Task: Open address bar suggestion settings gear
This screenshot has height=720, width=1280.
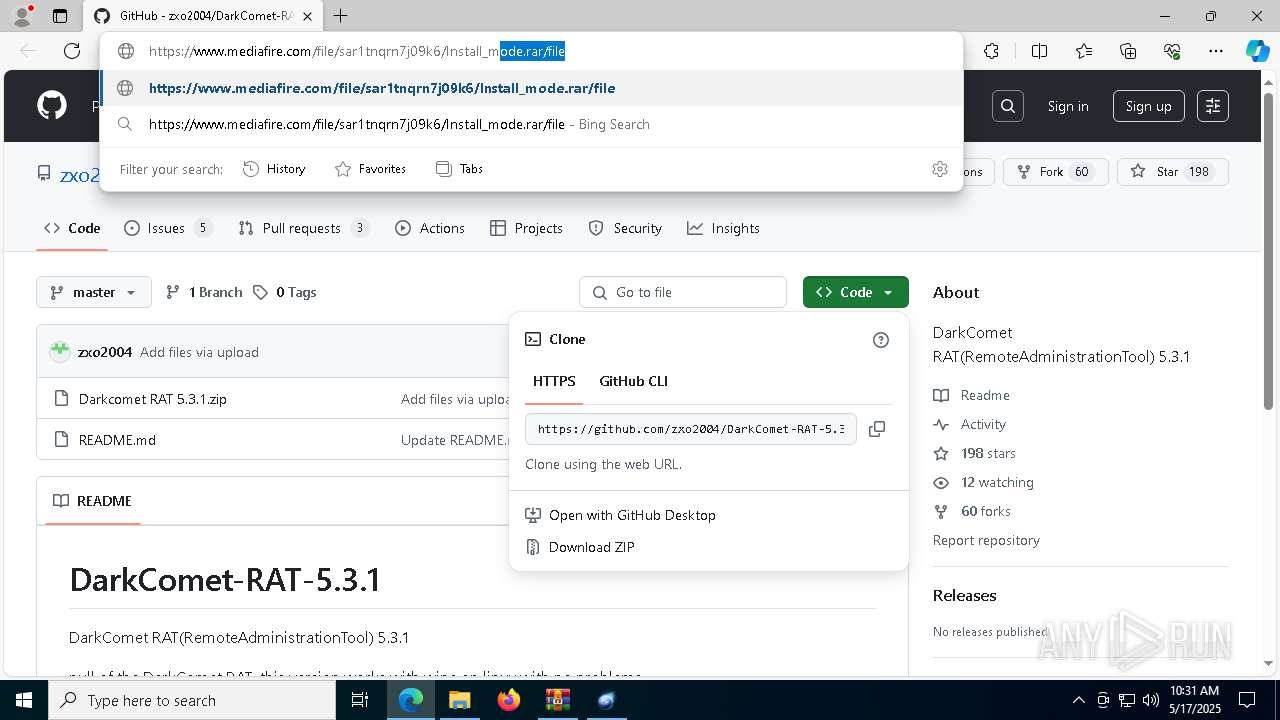Action: (940, 169)
